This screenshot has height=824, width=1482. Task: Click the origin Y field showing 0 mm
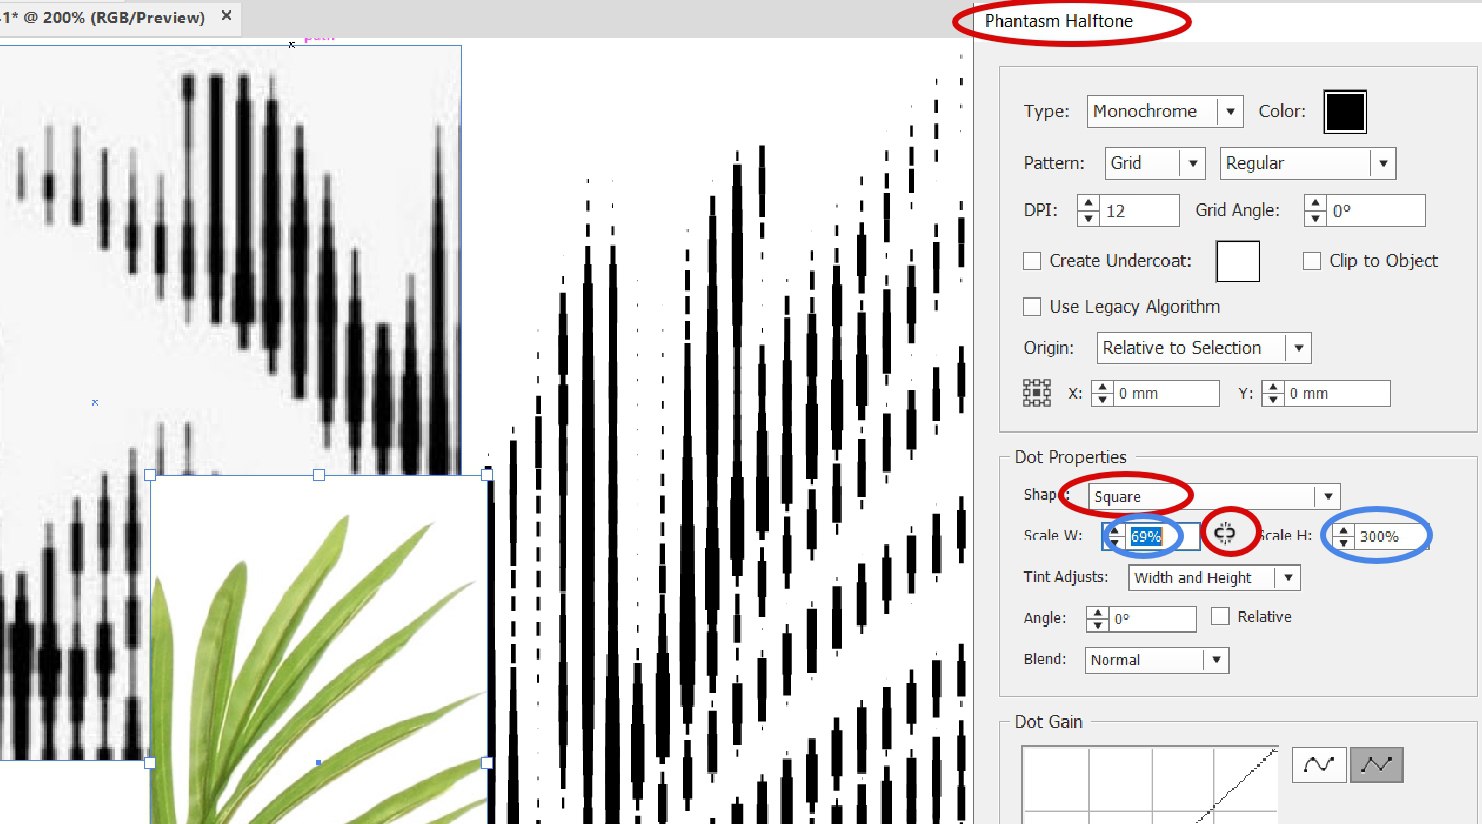point(1336,394)
